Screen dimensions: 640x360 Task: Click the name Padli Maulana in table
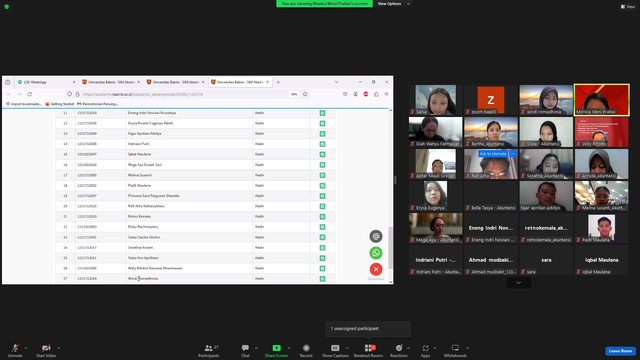pyautogui.click(x=140, y=185)
